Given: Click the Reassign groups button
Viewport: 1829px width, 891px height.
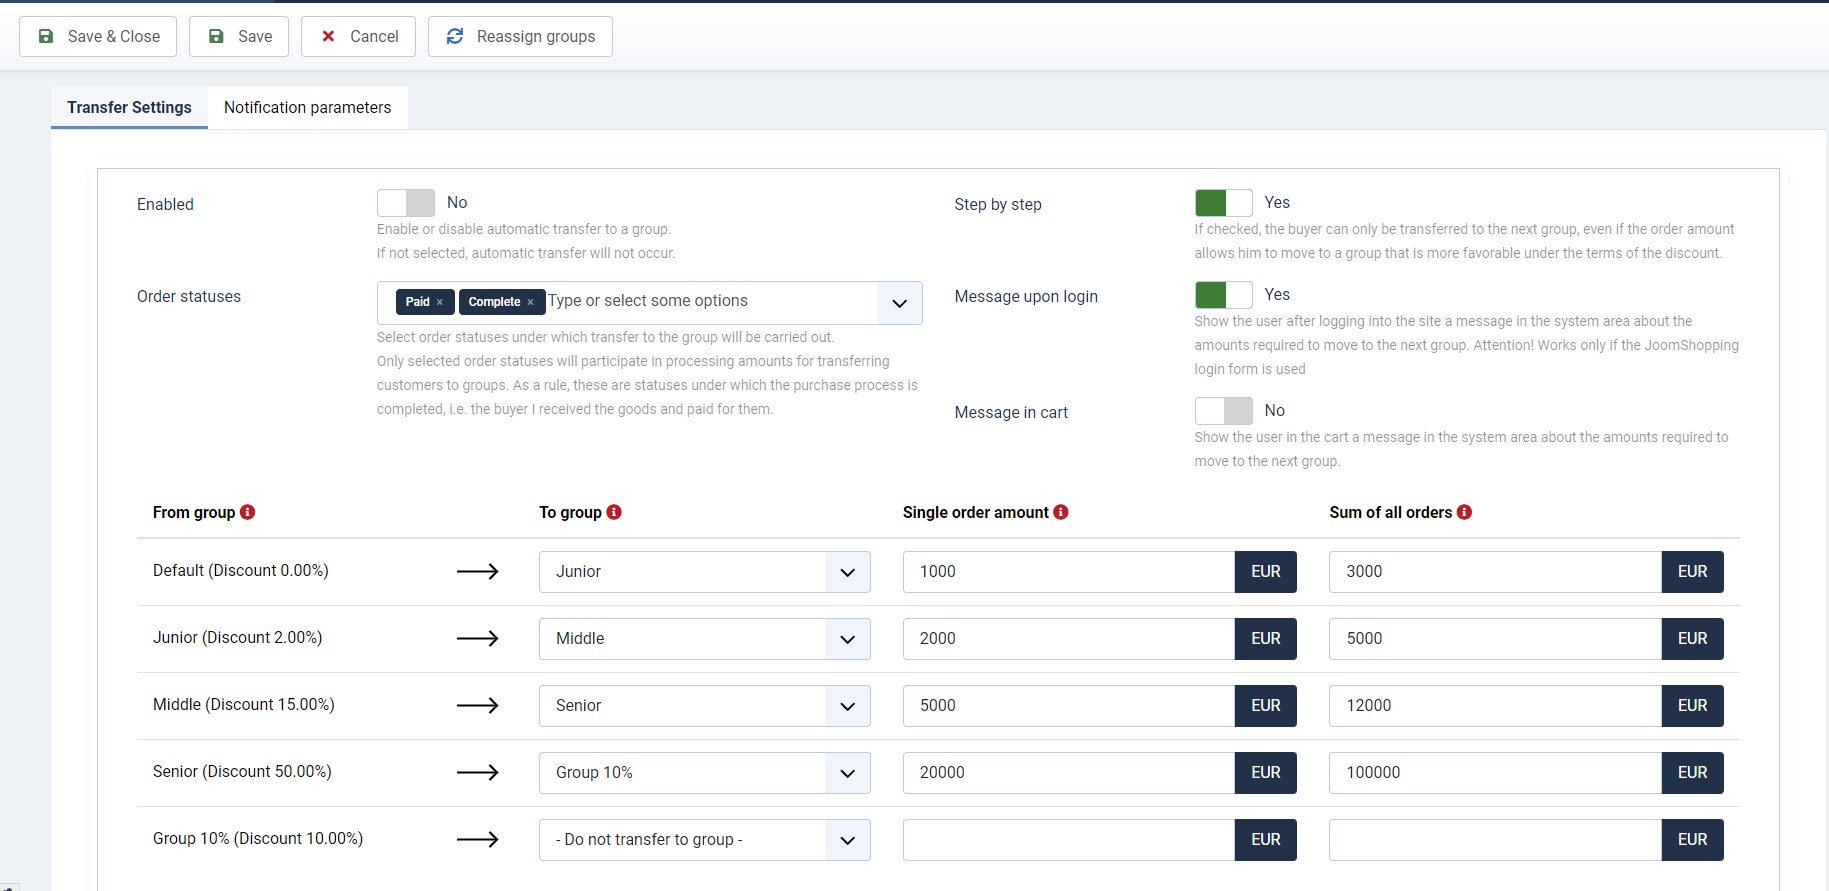Looking at the screenshot, I should 520,37.
